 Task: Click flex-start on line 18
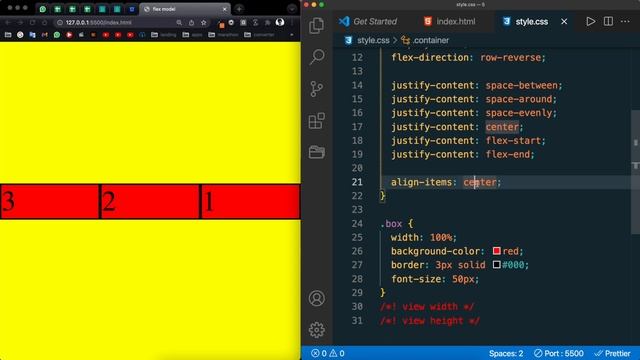pyautogui.click(x=513, y=141)
